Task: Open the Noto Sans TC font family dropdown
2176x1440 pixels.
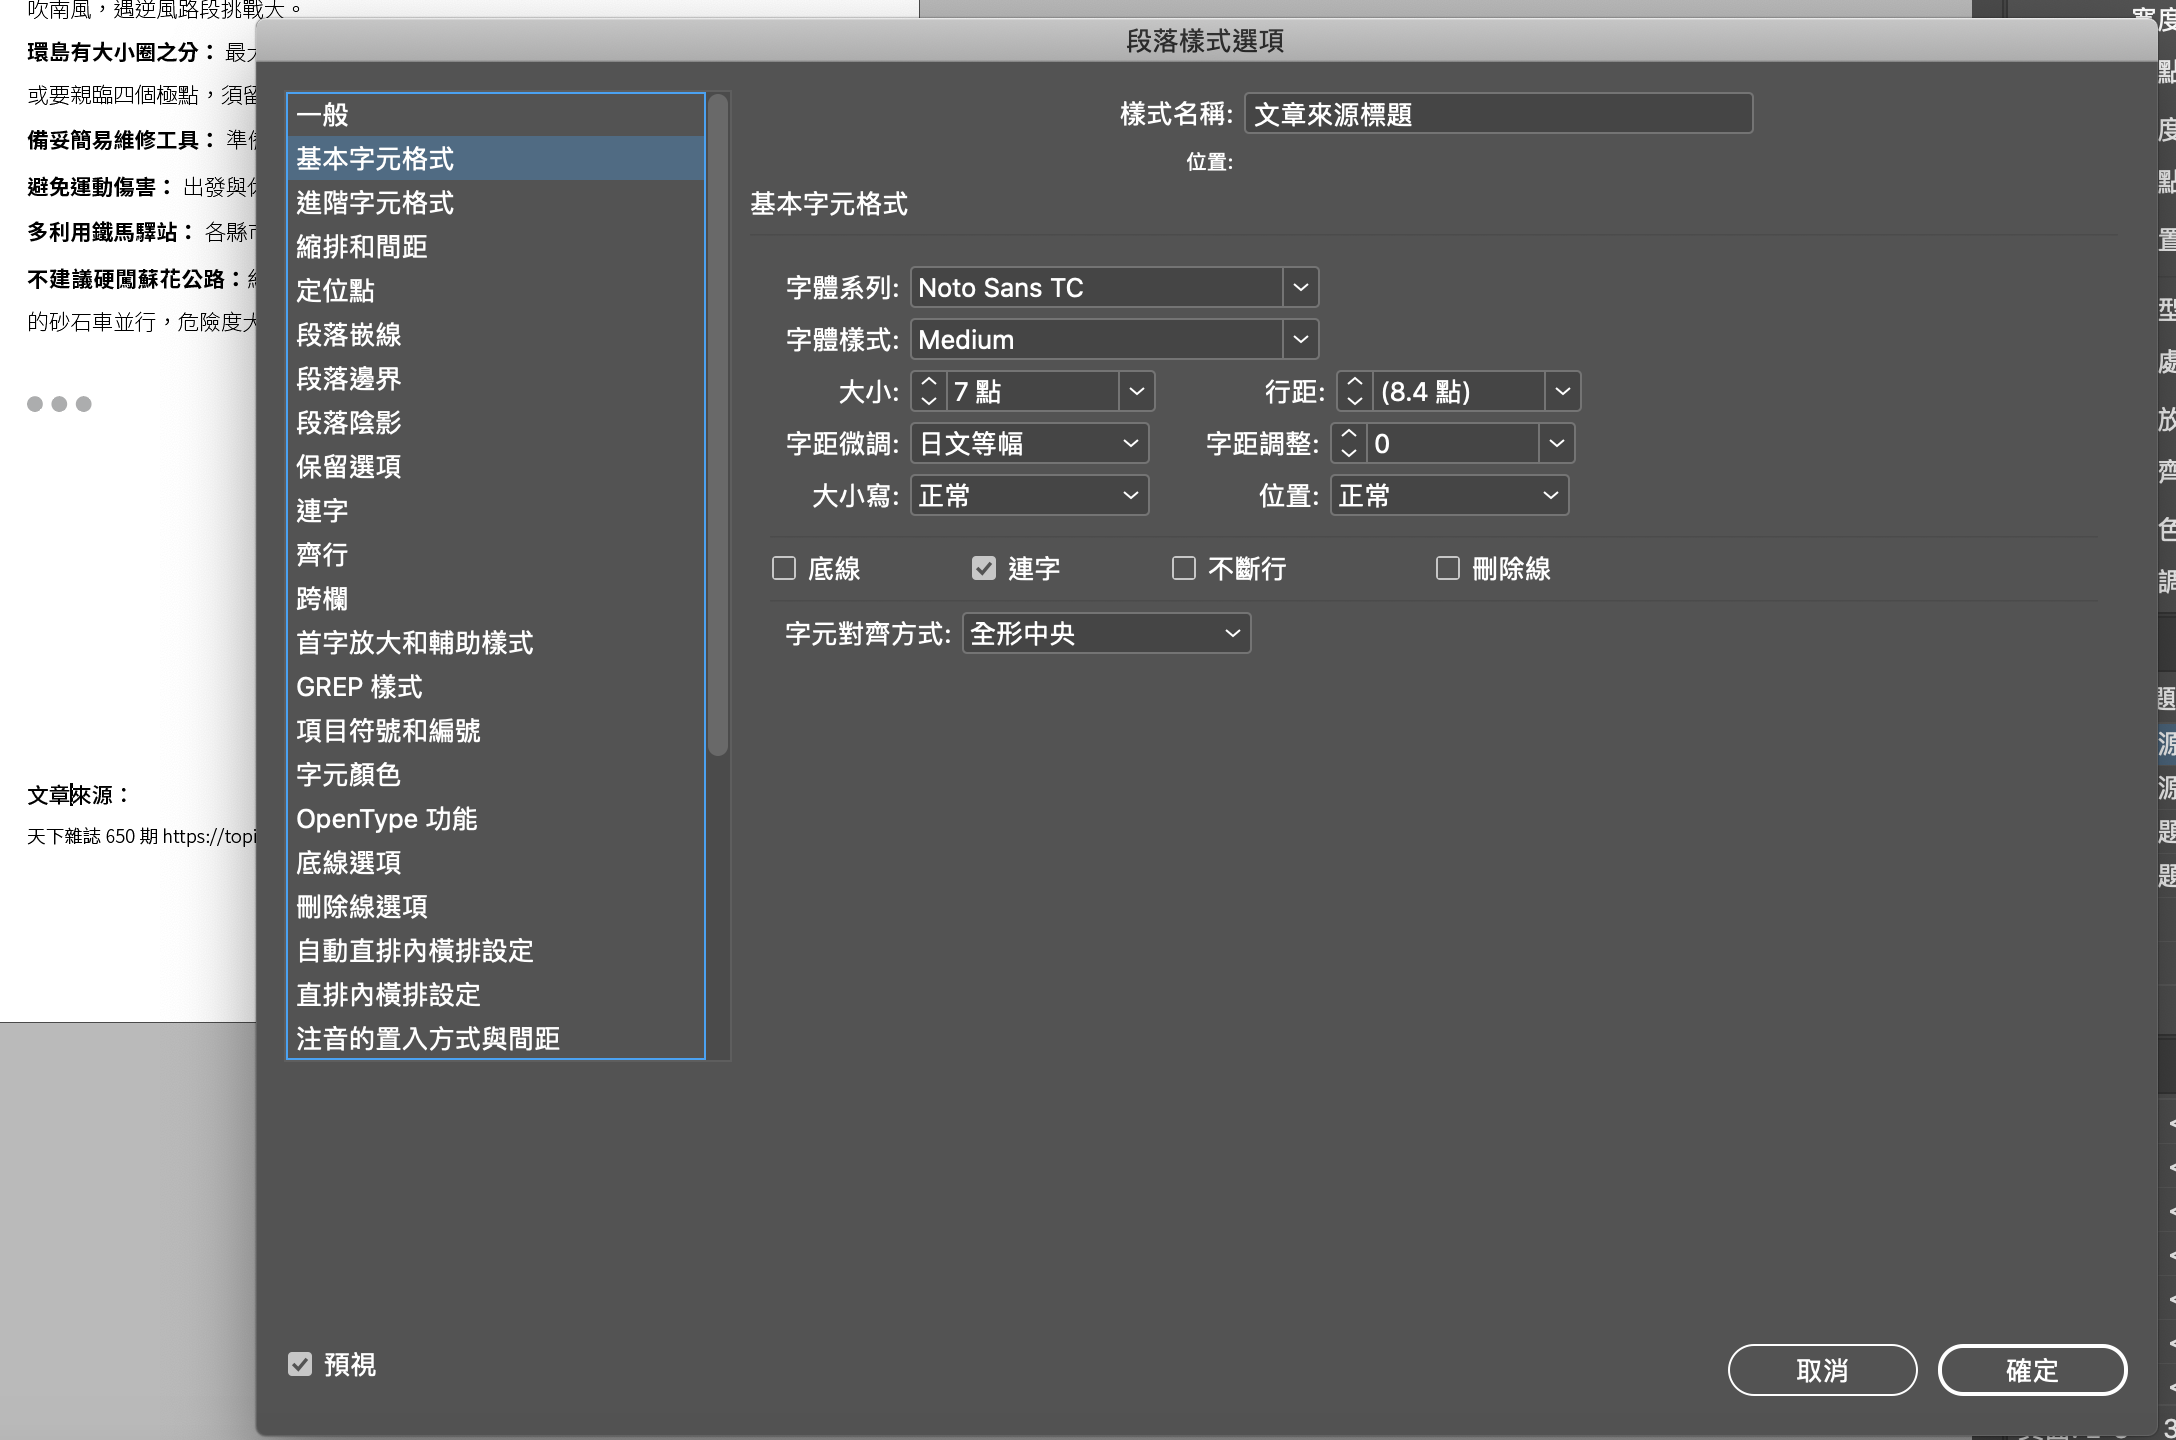Action: (x=1300, y=288)
